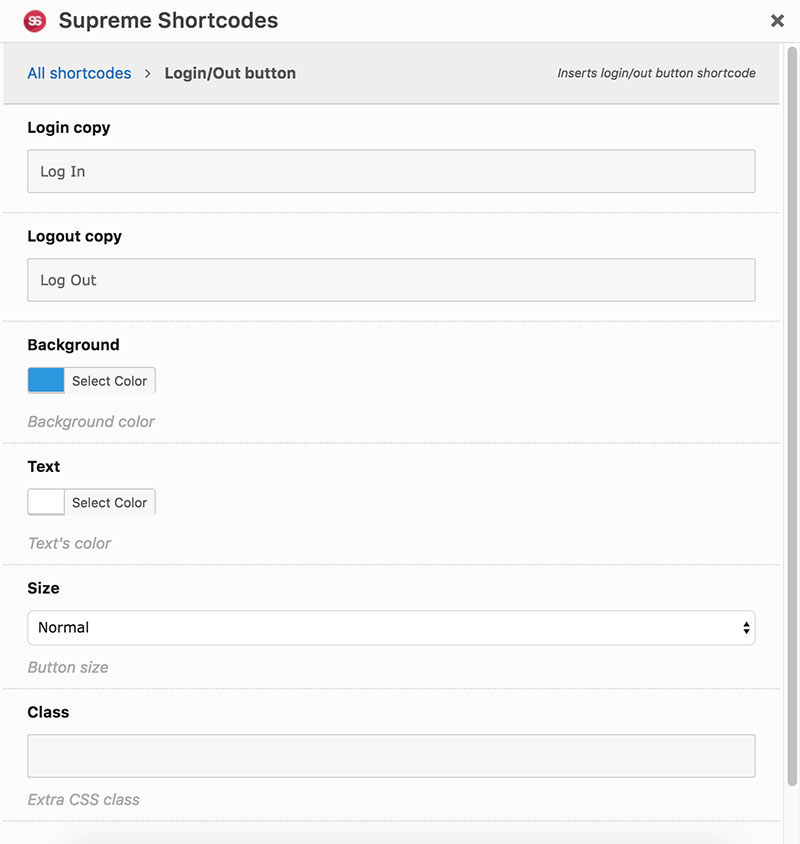
Task: Click the Login copy label
Action: [69, 128]
